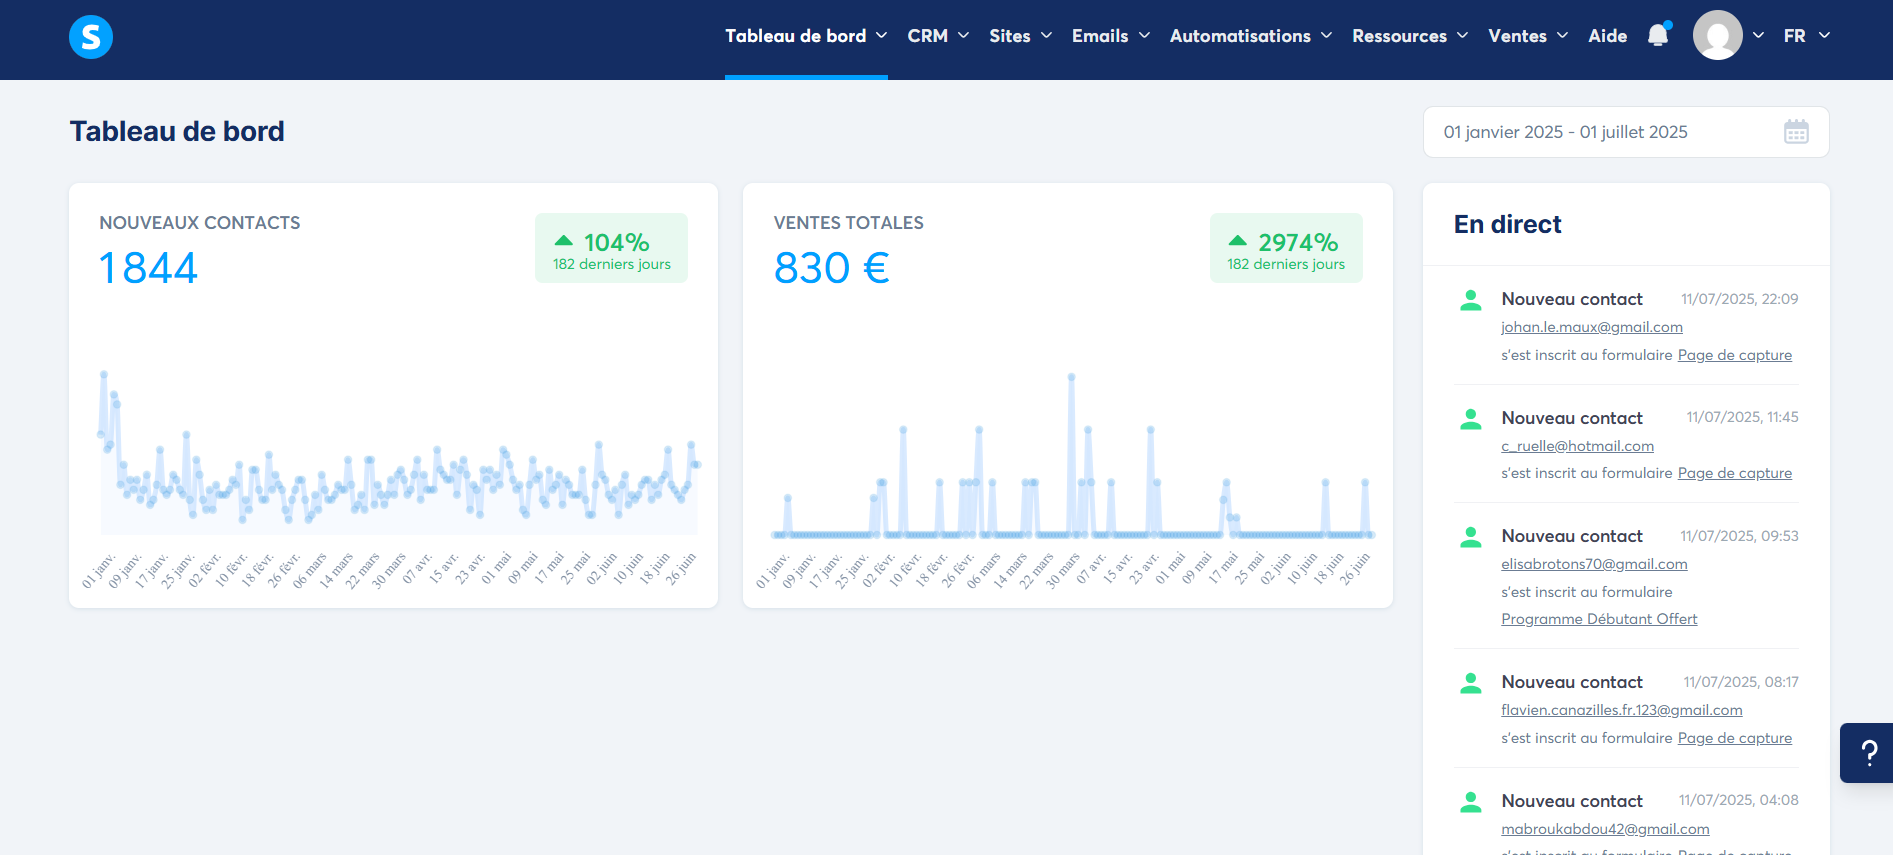Click the 11/07/2025, 04:08 timestamp

coord(1738,800)
